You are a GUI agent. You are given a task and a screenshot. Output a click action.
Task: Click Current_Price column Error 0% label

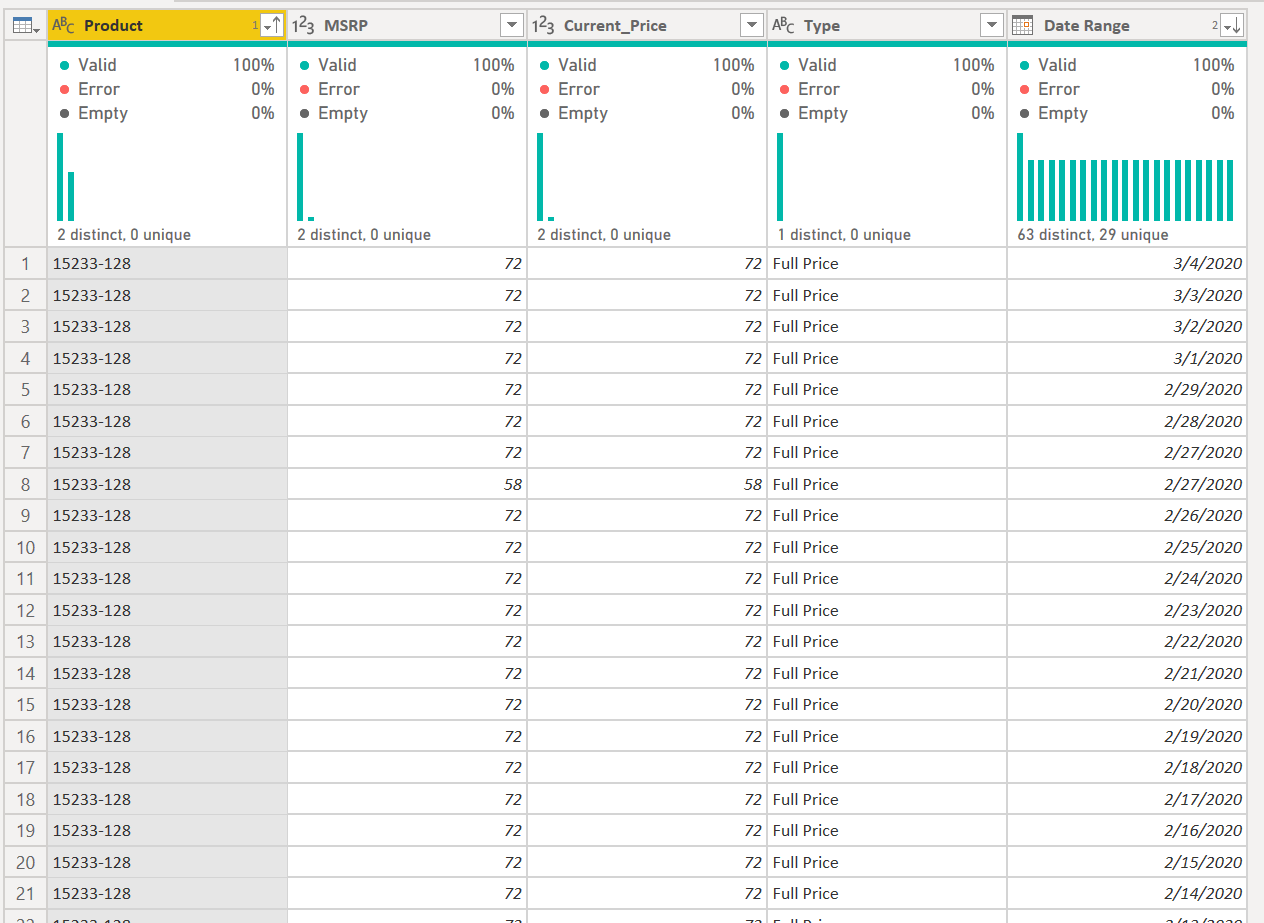click(x=647, y=89)
